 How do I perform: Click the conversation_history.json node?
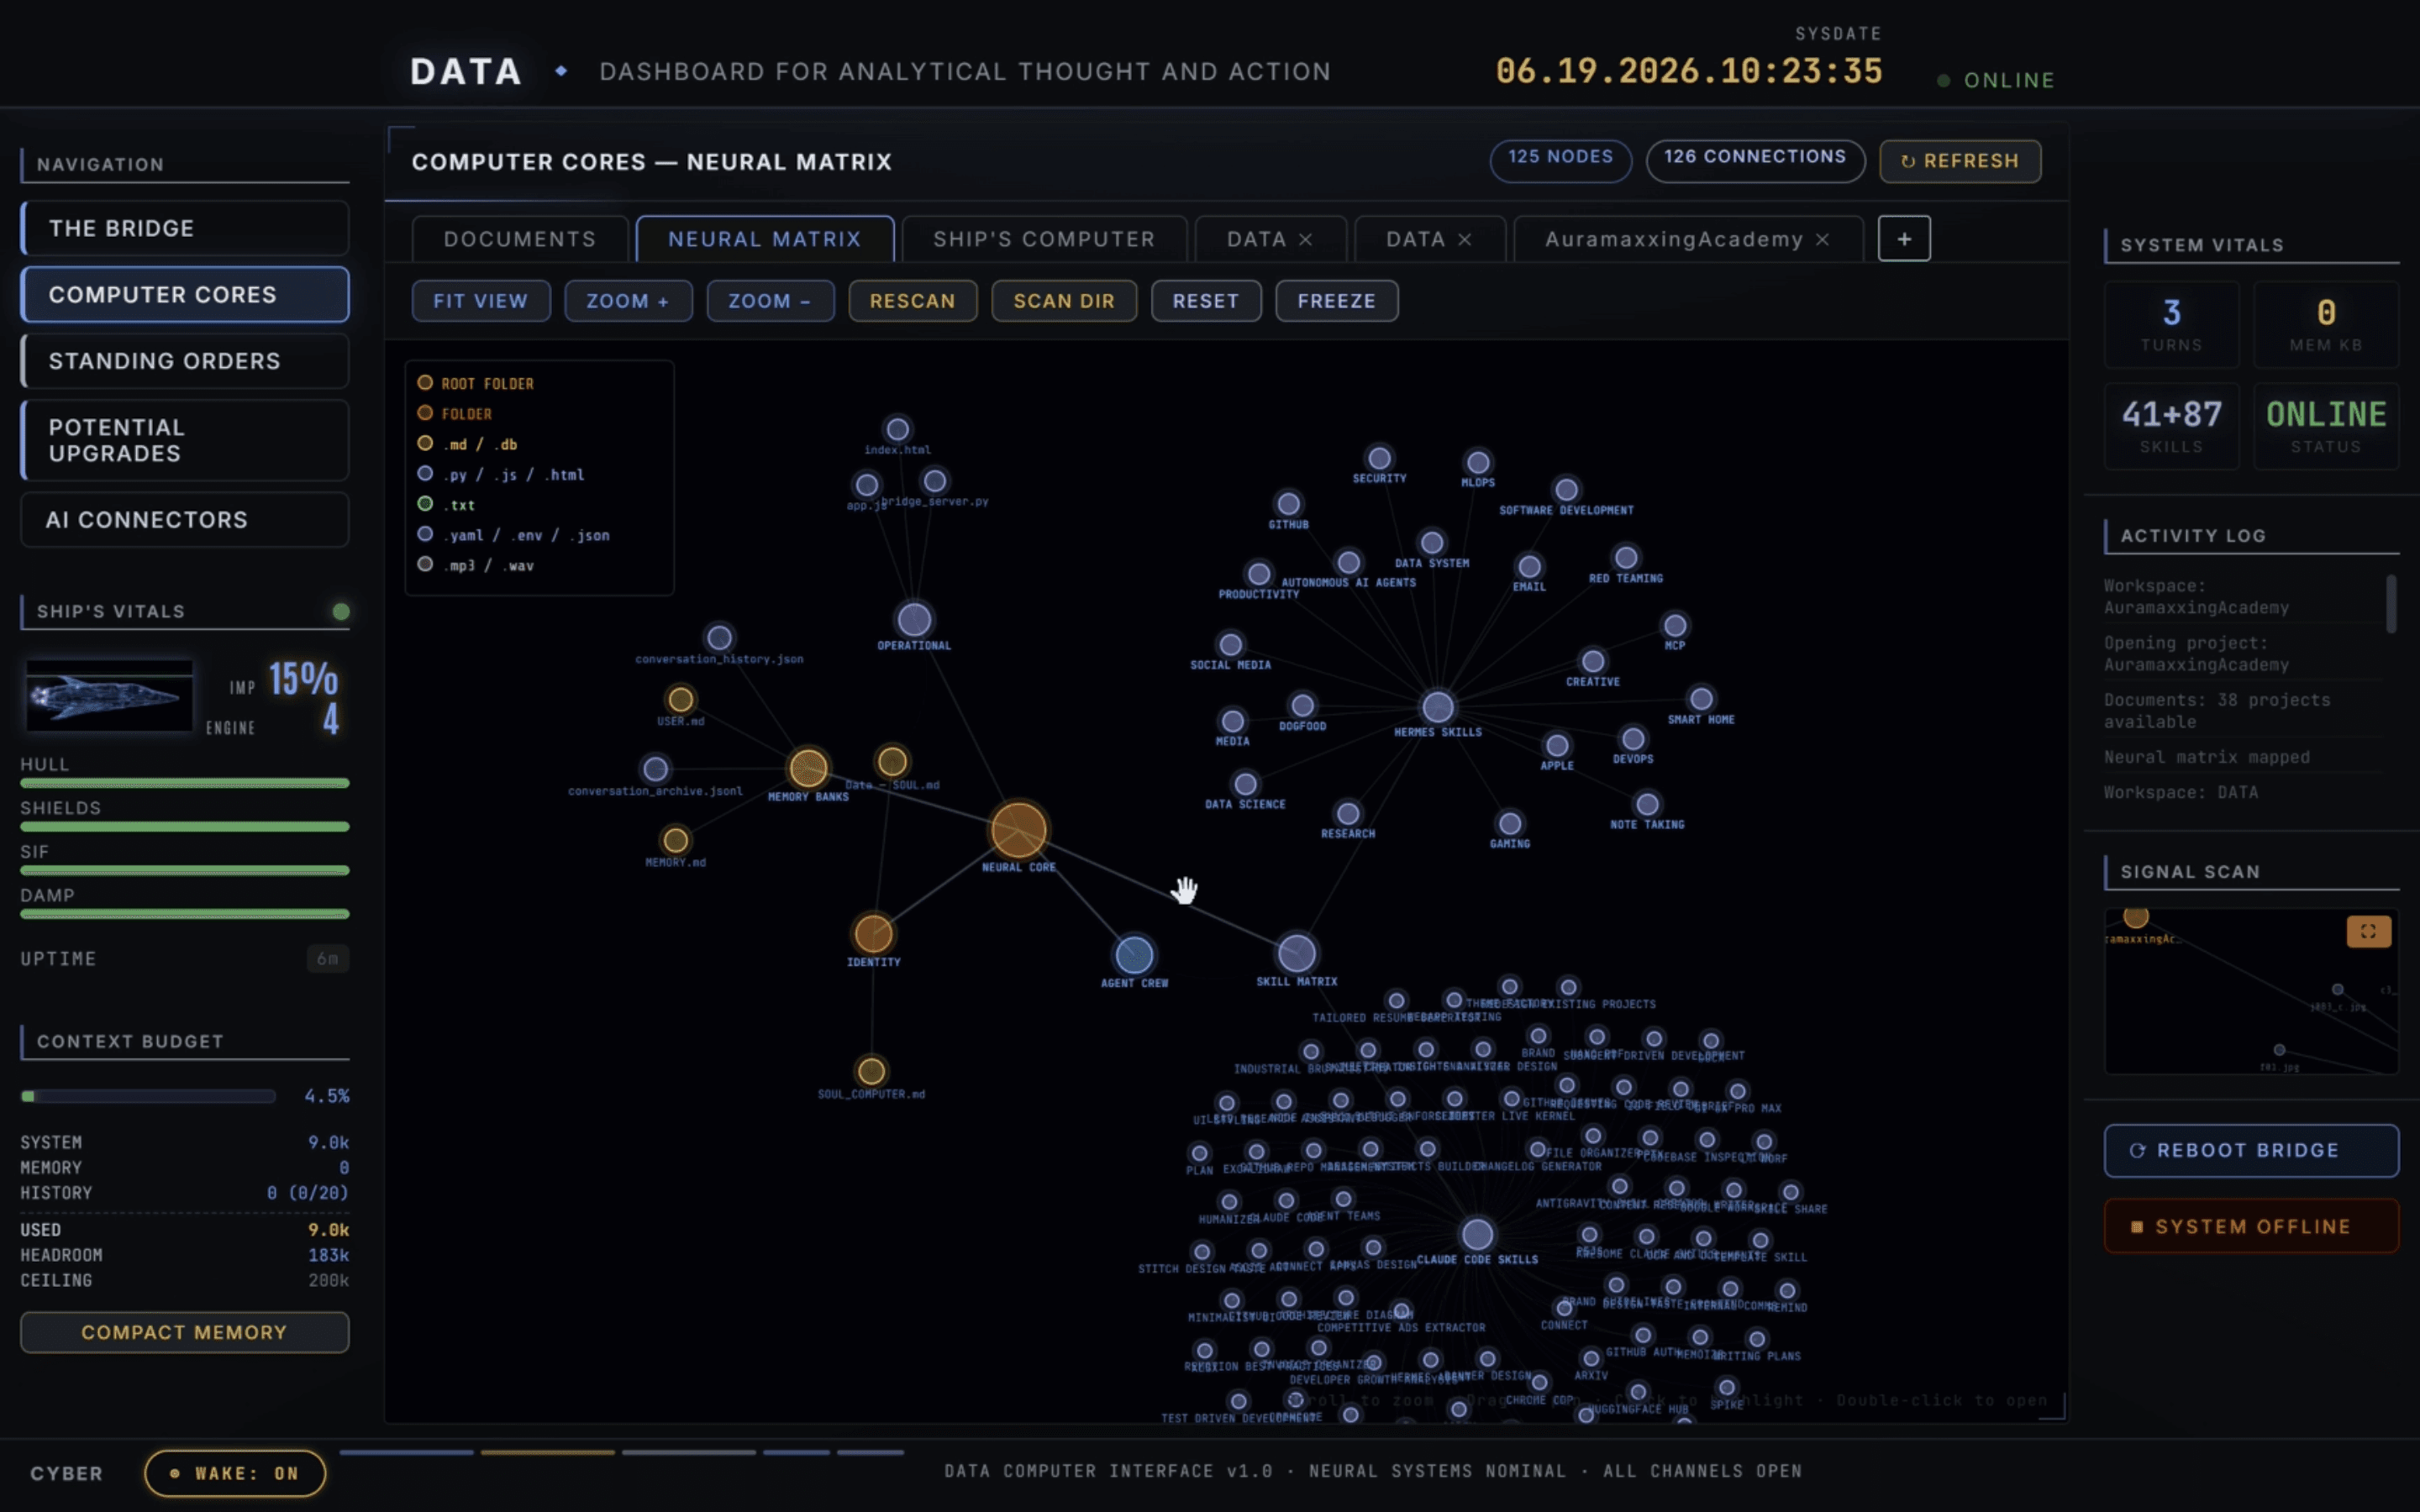719,637
